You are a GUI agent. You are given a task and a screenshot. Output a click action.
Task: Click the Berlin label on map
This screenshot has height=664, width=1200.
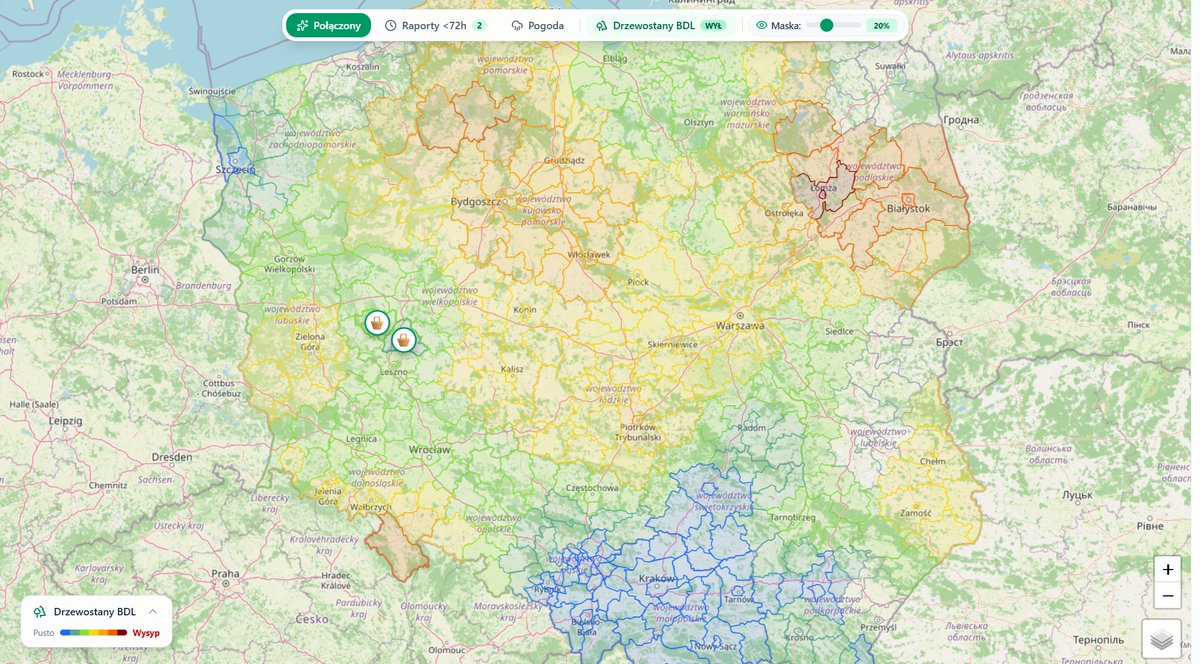[145, 270]
